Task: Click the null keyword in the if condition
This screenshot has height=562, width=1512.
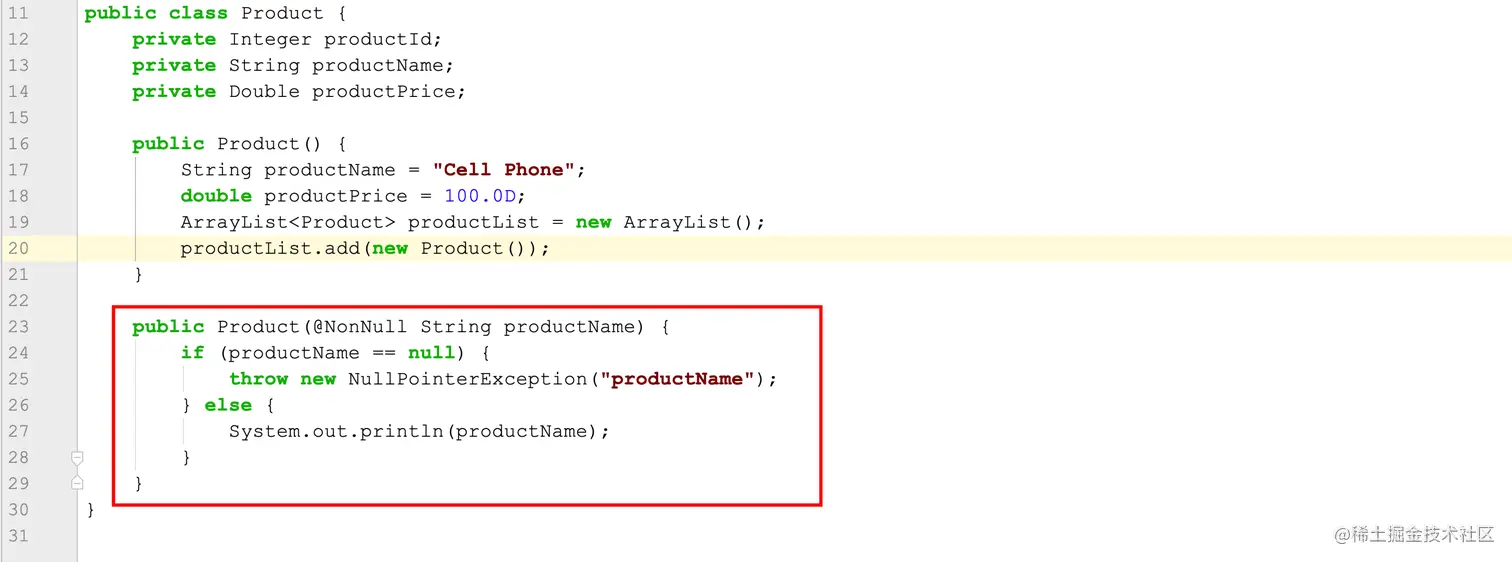Action: [432, 353]
